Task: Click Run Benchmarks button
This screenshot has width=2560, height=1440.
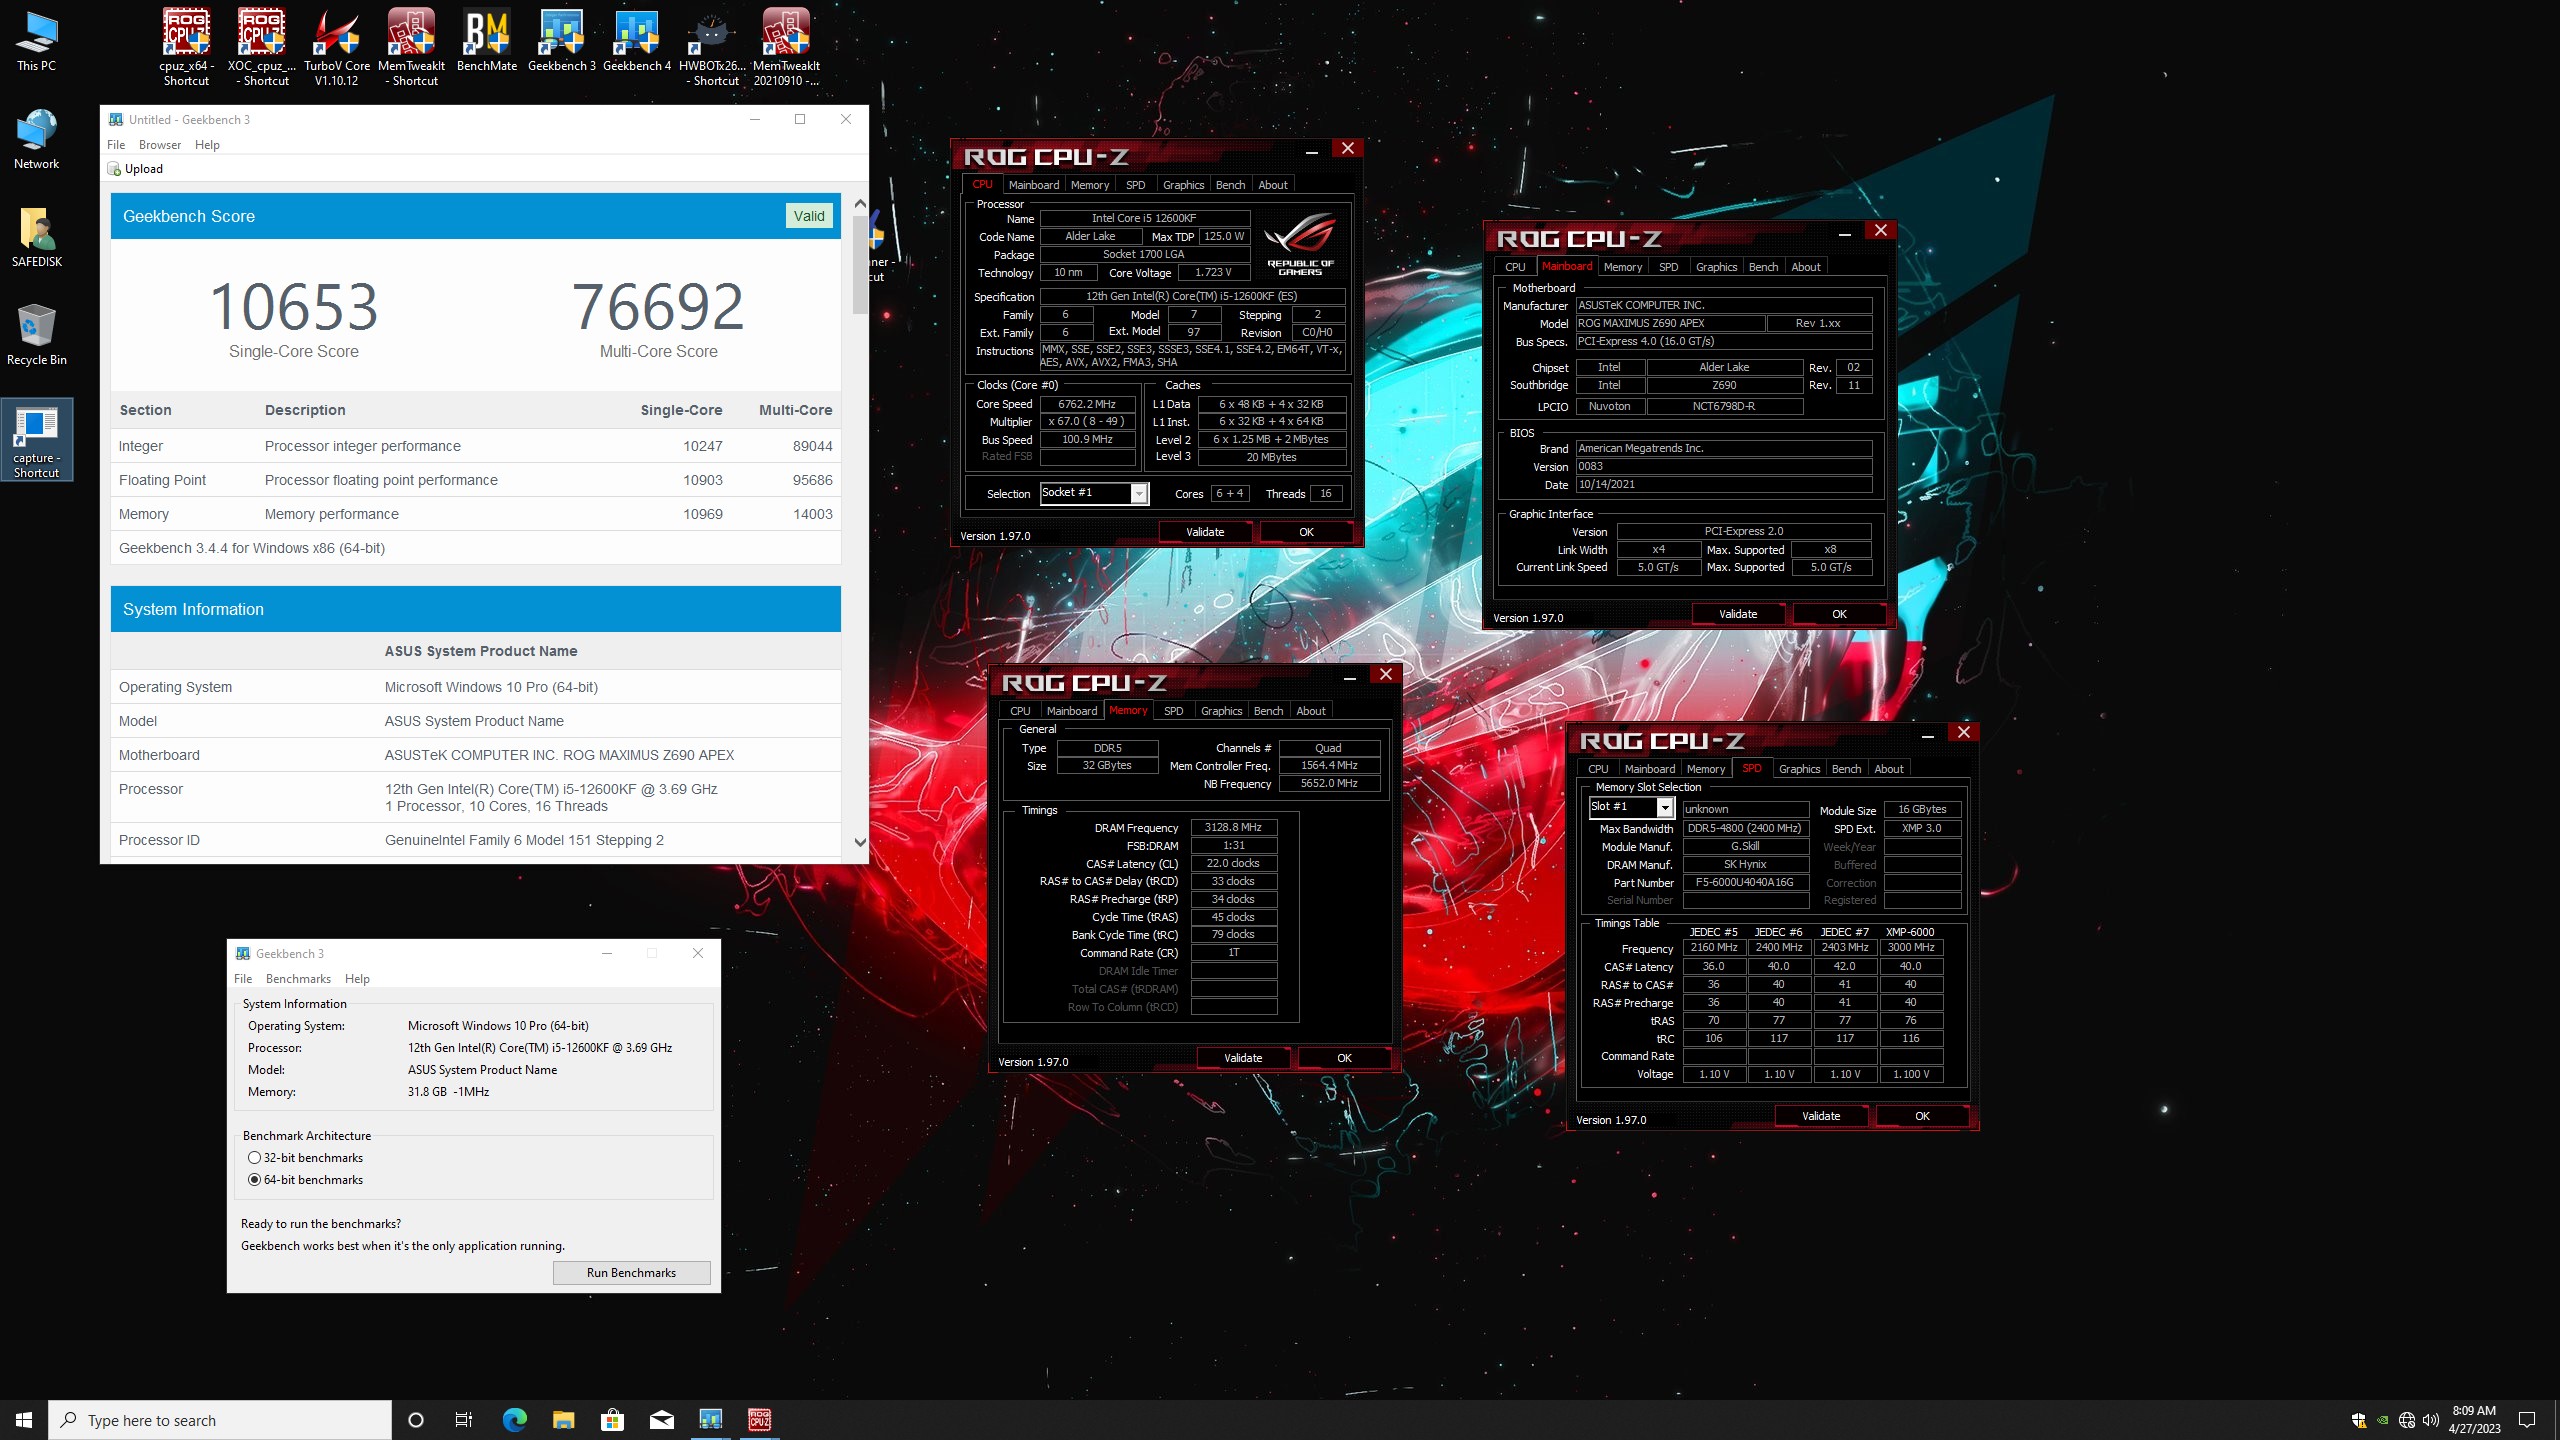Action: pyautogui.click(x=631, y=1273)
